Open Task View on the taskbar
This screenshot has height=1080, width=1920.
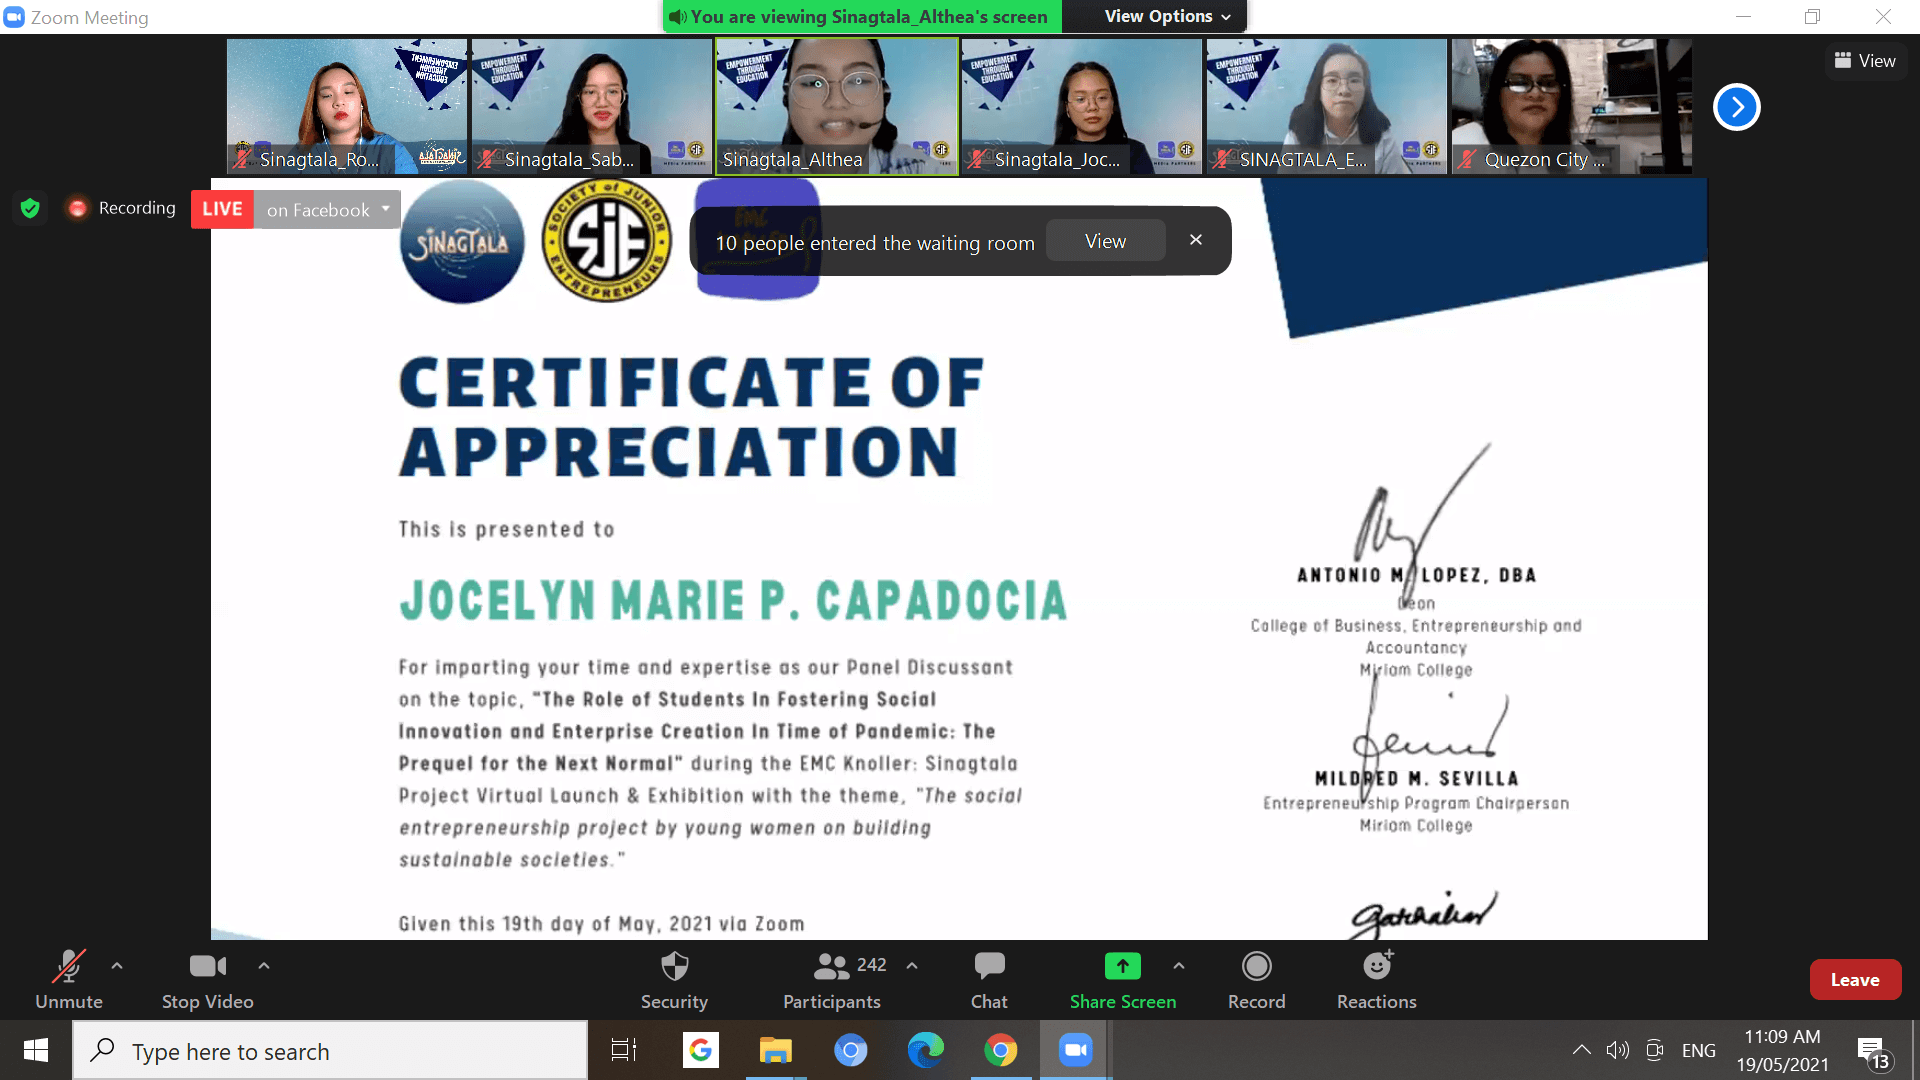[624, 1050]
